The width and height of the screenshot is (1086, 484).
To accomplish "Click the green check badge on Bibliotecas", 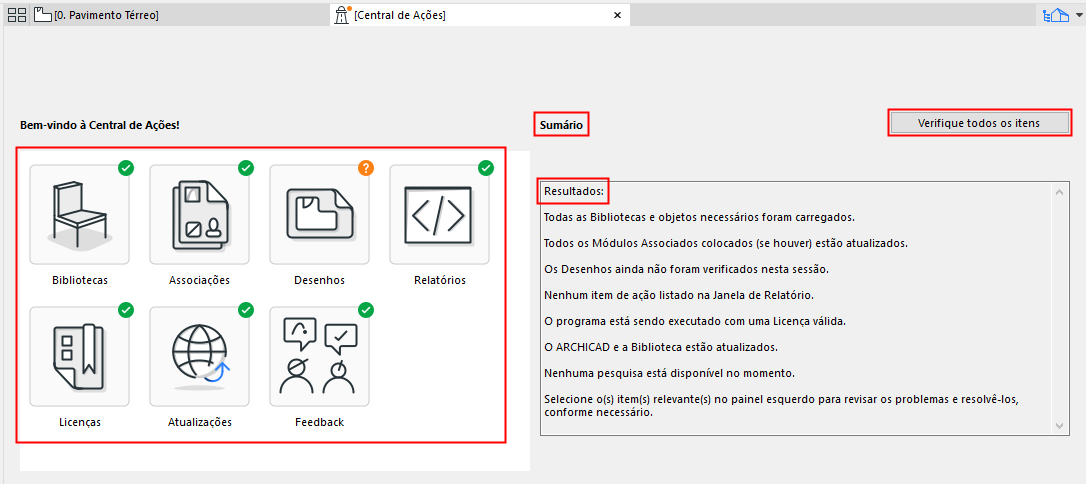I will point(126,168).
